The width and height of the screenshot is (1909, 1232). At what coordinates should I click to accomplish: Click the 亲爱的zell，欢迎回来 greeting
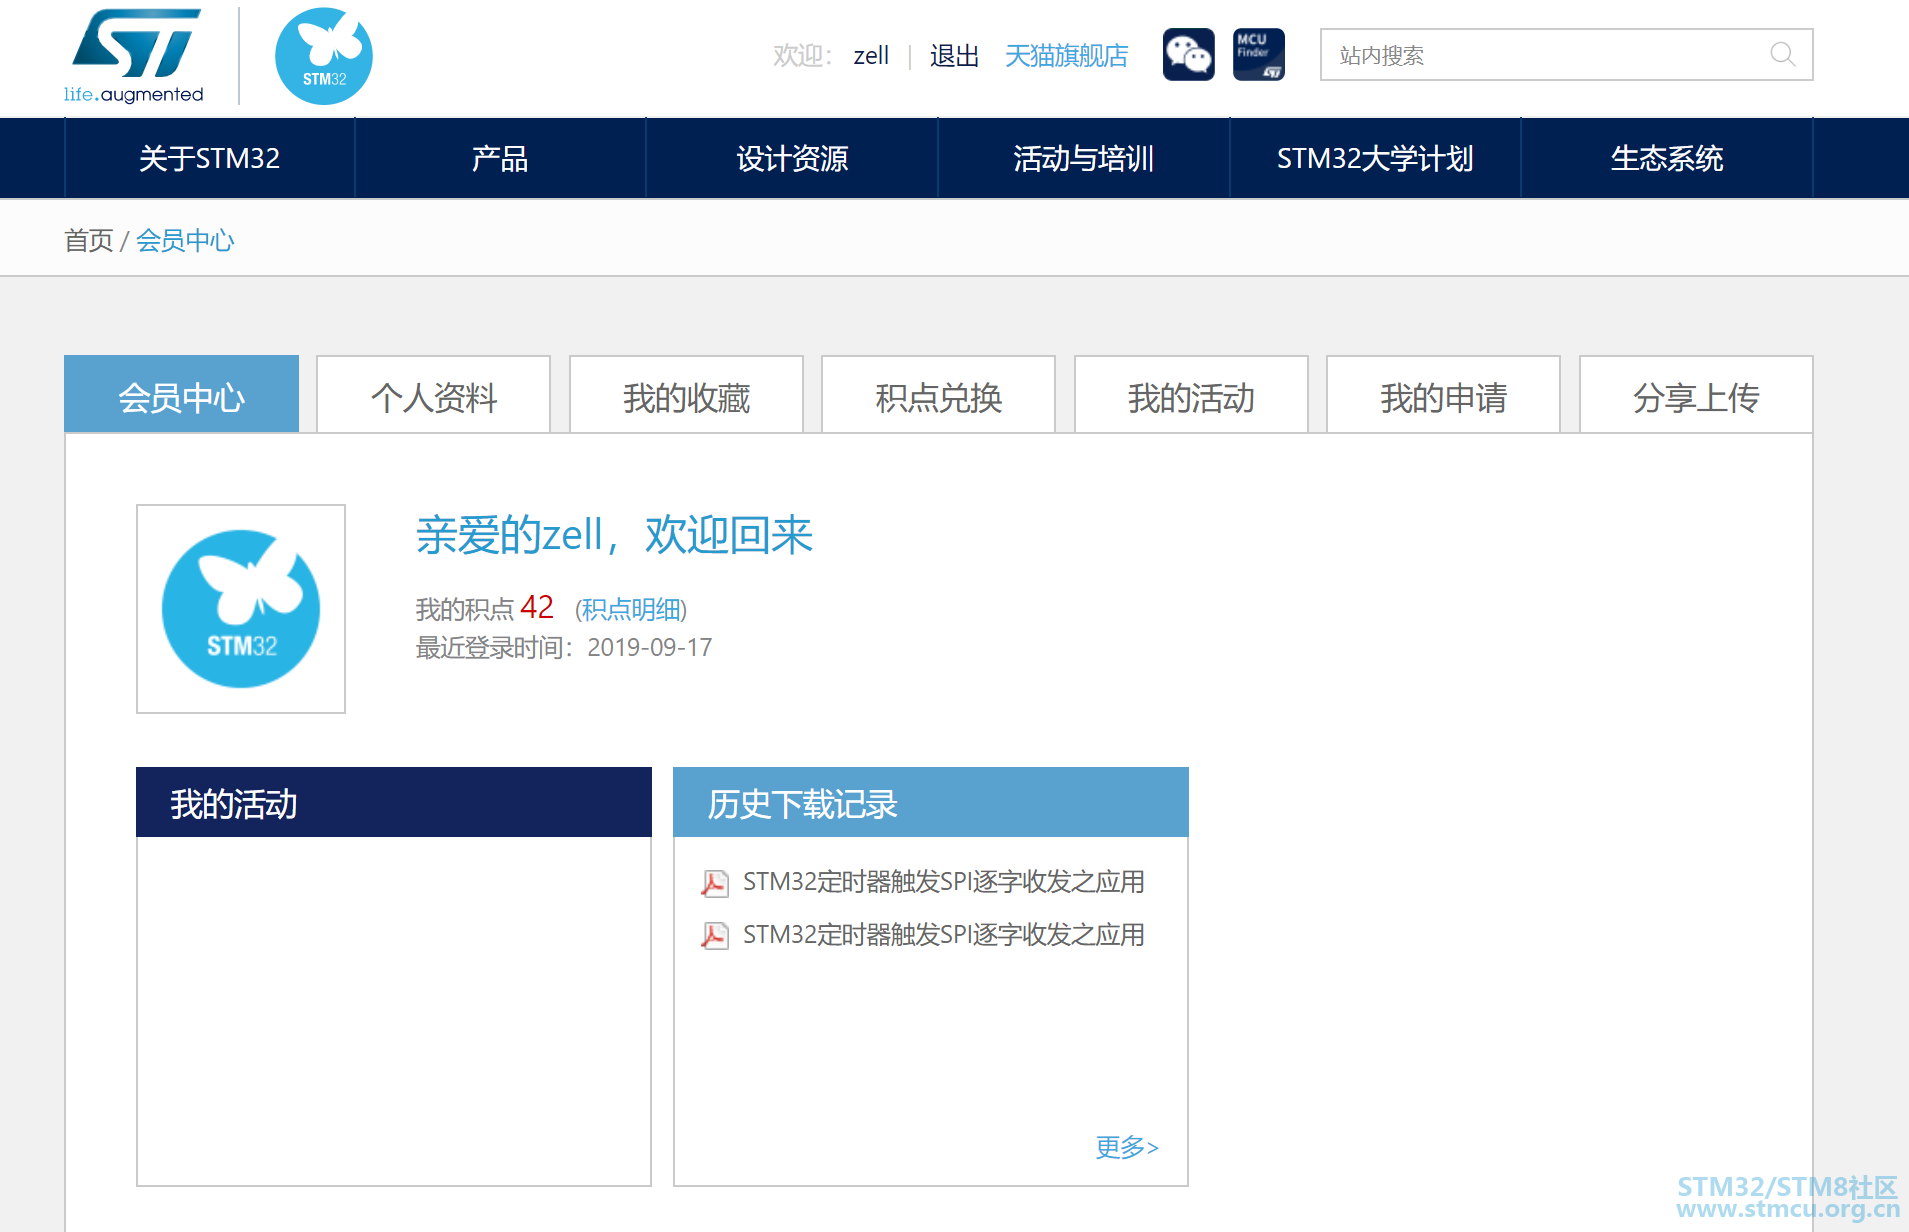pos(615,535)
